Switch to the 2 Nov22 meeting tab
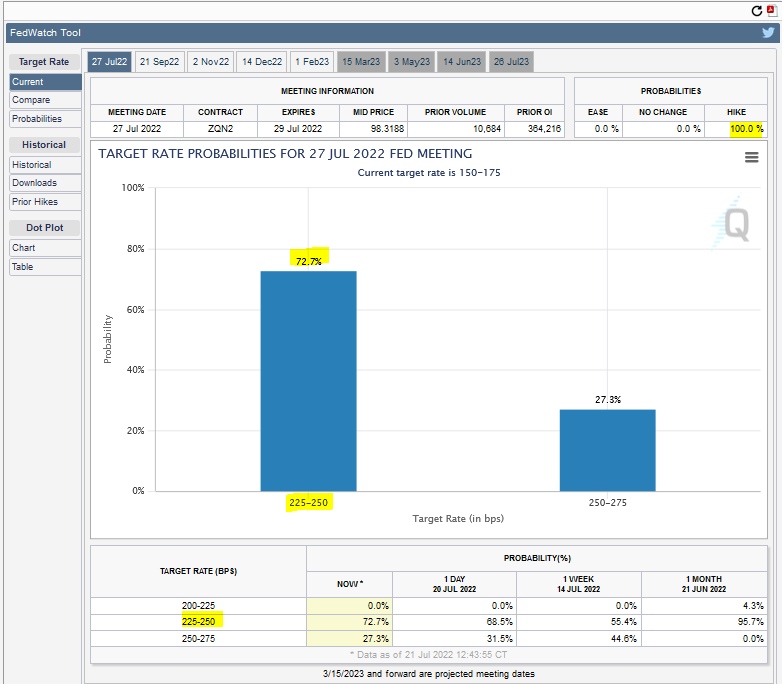 coord(211,62)
